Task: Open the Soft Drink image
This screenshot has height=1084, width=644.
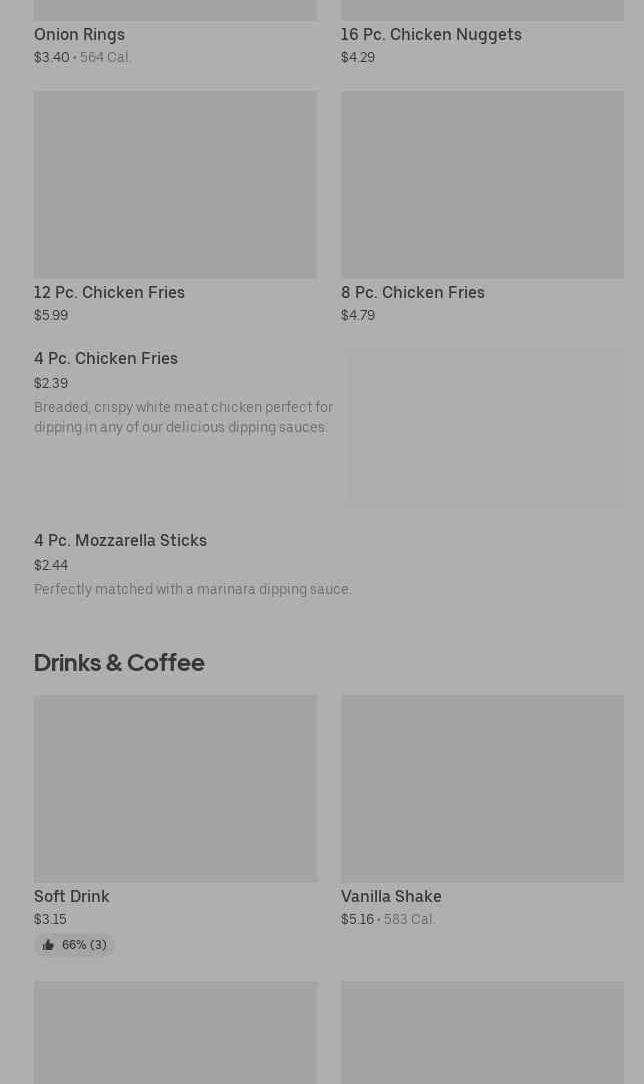Action: coord(176,788)
